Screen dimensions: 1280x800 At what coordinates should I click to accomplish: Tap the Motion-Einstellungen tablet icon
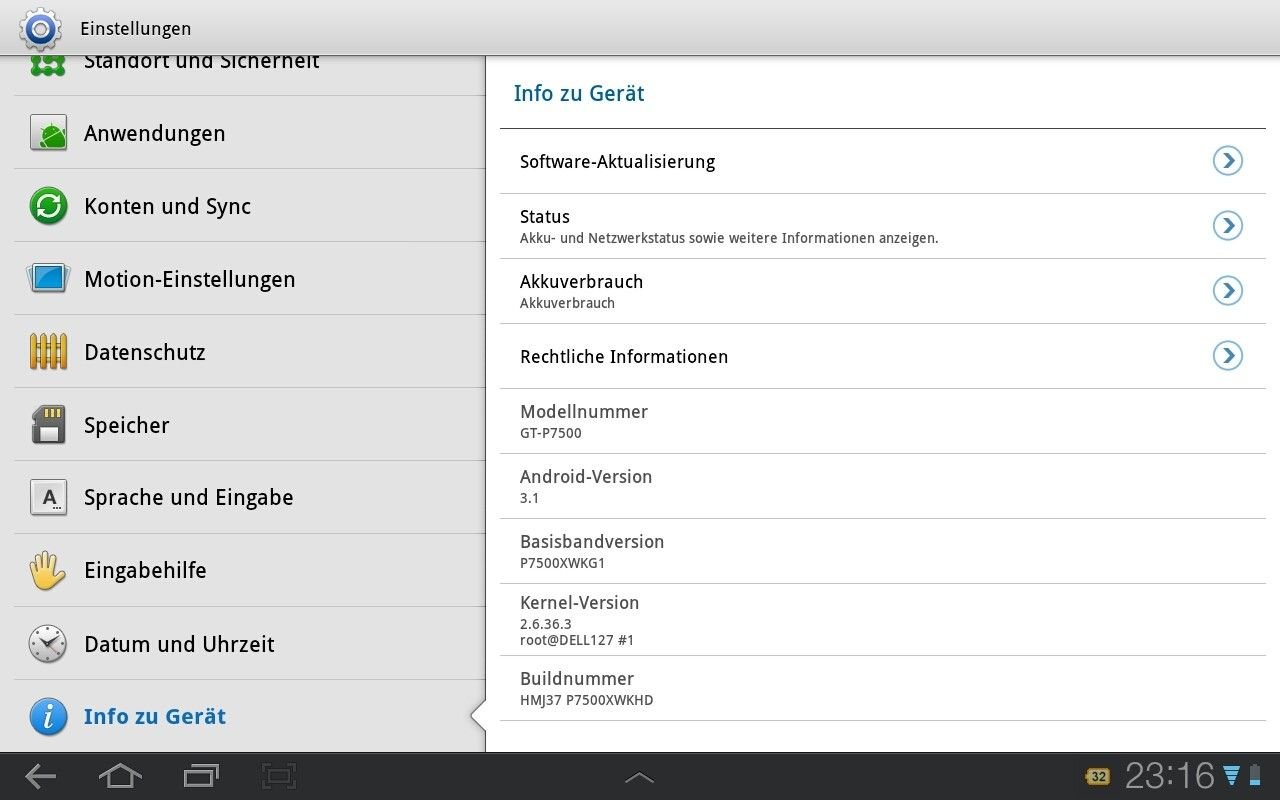48,279
